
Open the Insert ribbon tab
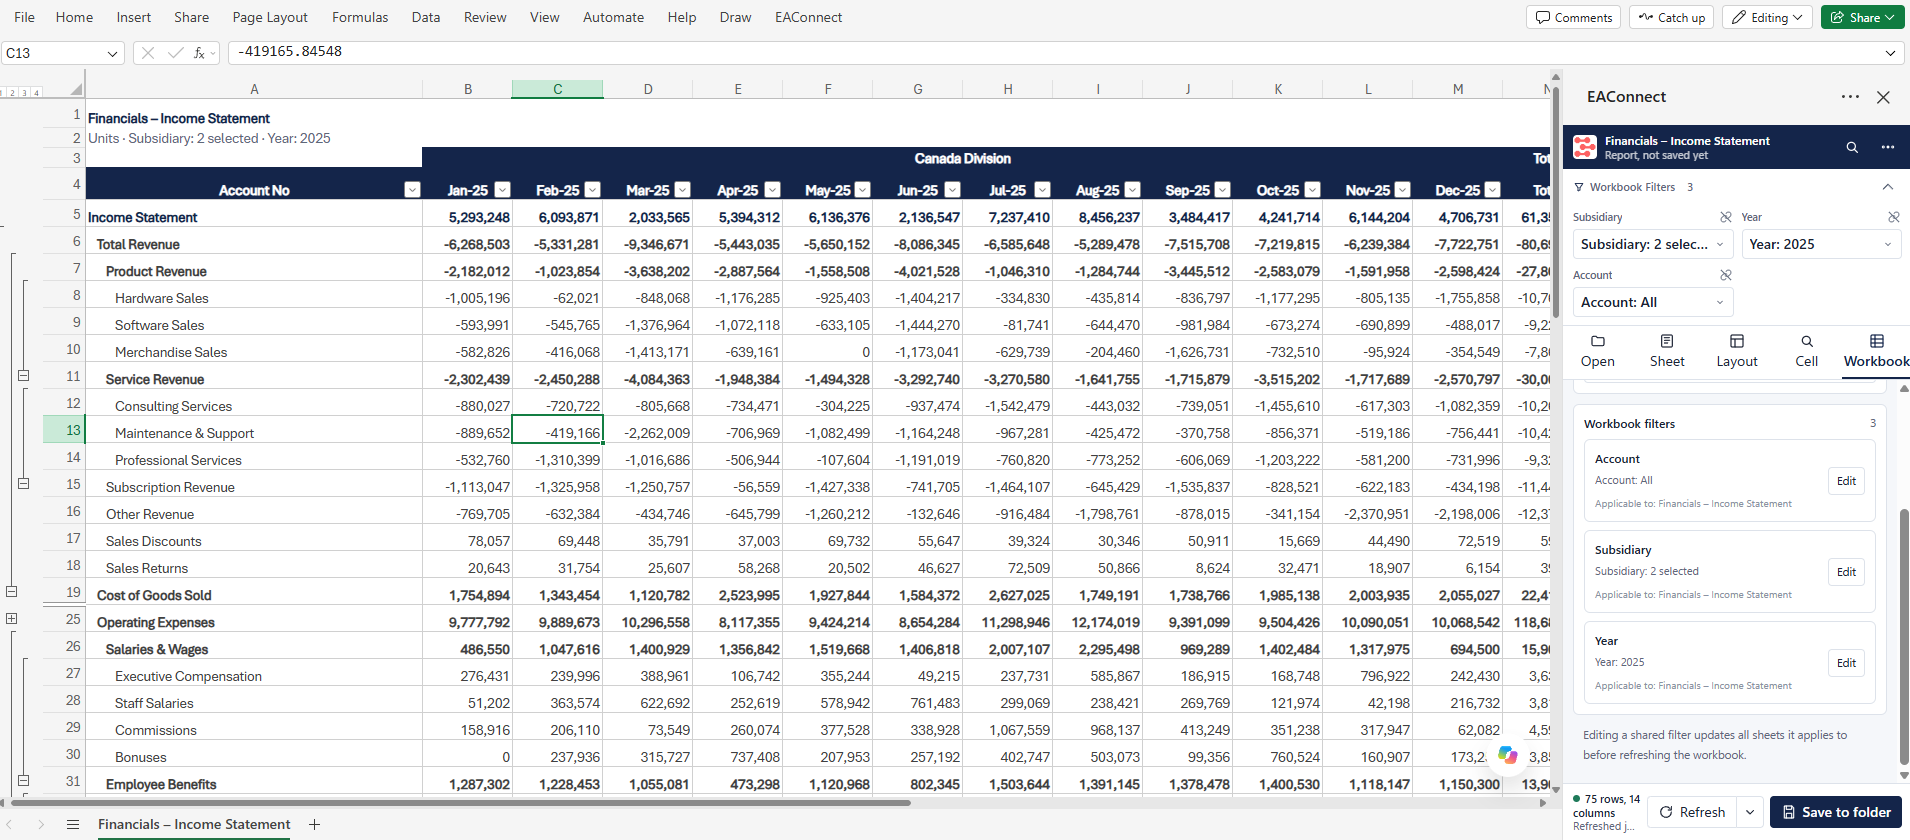point(133,17)
